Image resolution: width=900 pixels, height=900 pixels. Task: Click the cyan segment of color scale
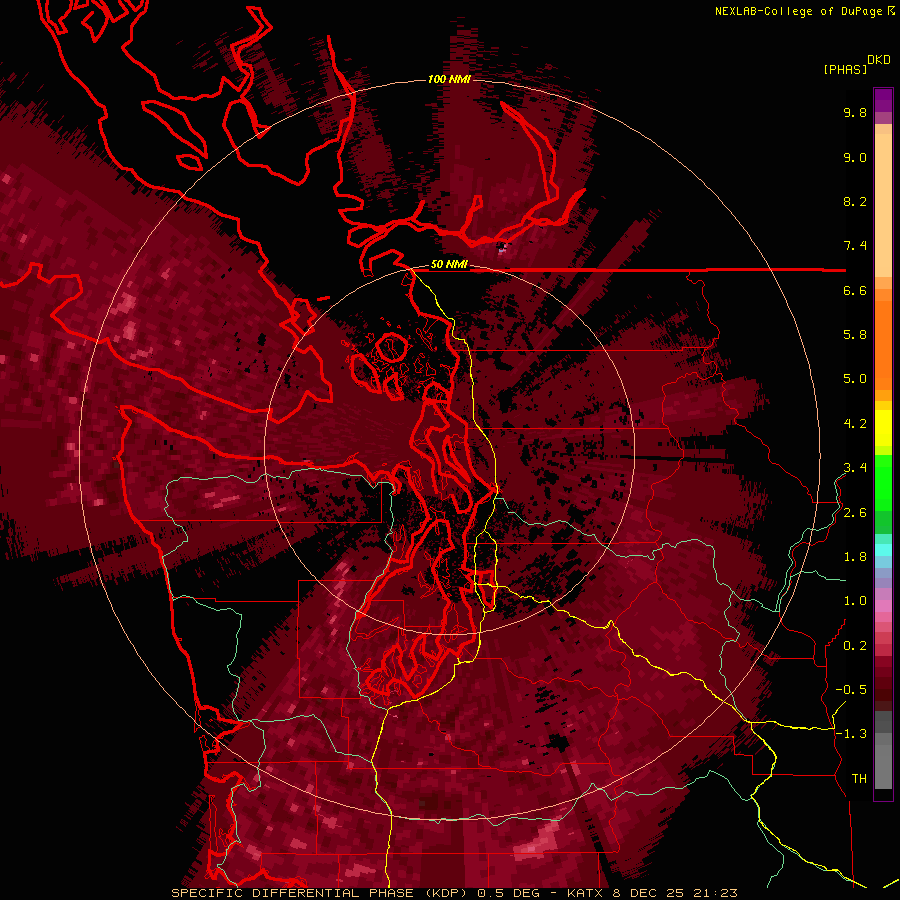click(883, 549)
